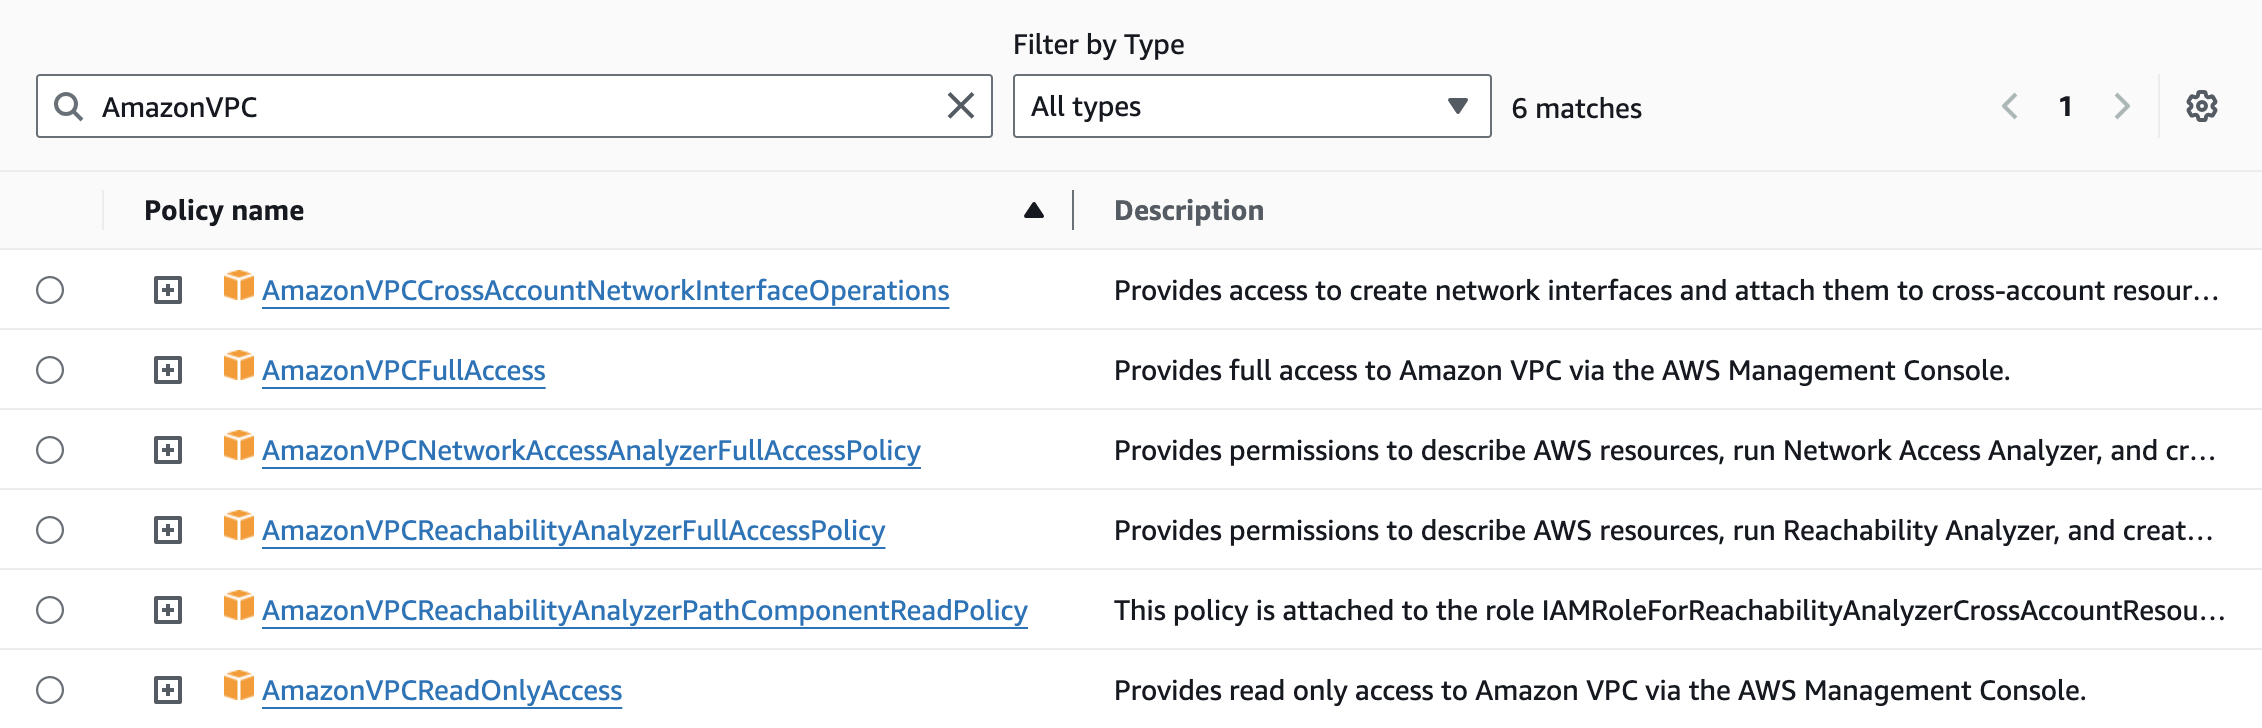Screen dimensions: 2262x728
Task: Click the Description column header
Action: [x=1189, y=210]
